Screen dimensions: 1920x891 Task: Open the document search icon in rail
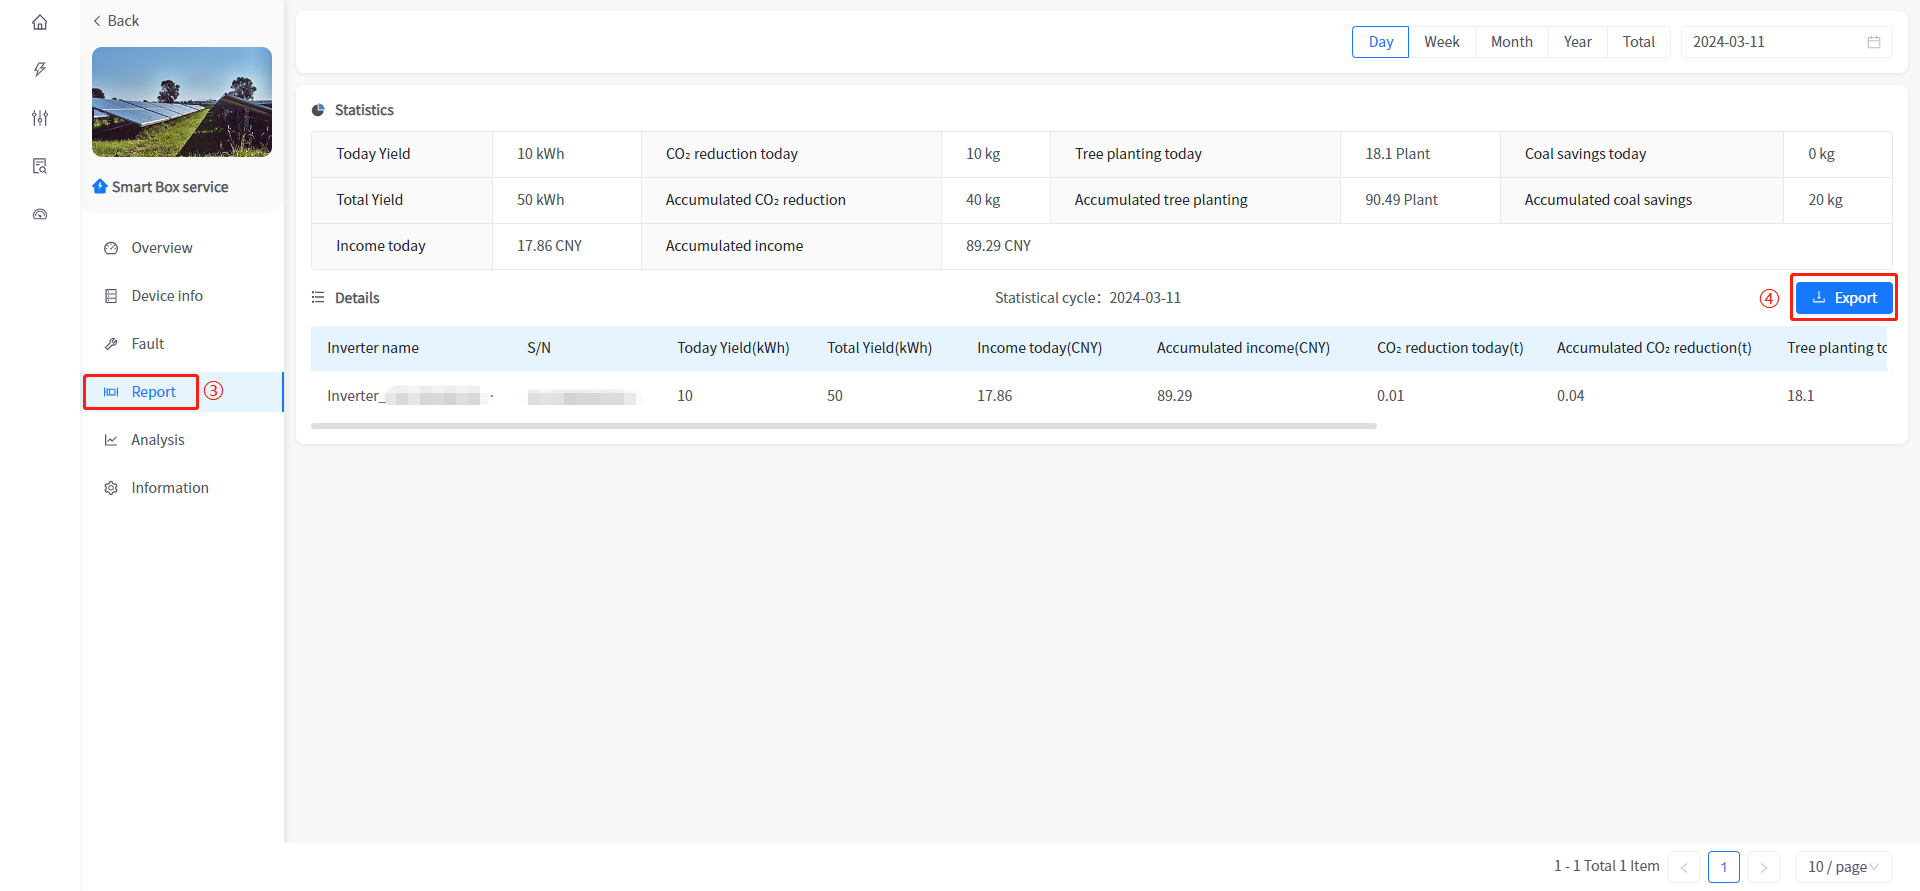(x=40, y=166)
